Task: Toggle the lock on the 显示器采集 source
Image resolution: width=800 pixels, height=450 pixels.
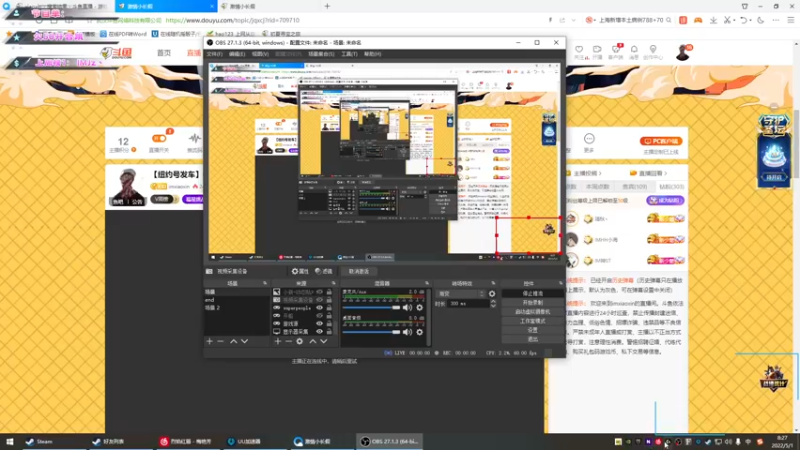Action: tap(329, 332)
